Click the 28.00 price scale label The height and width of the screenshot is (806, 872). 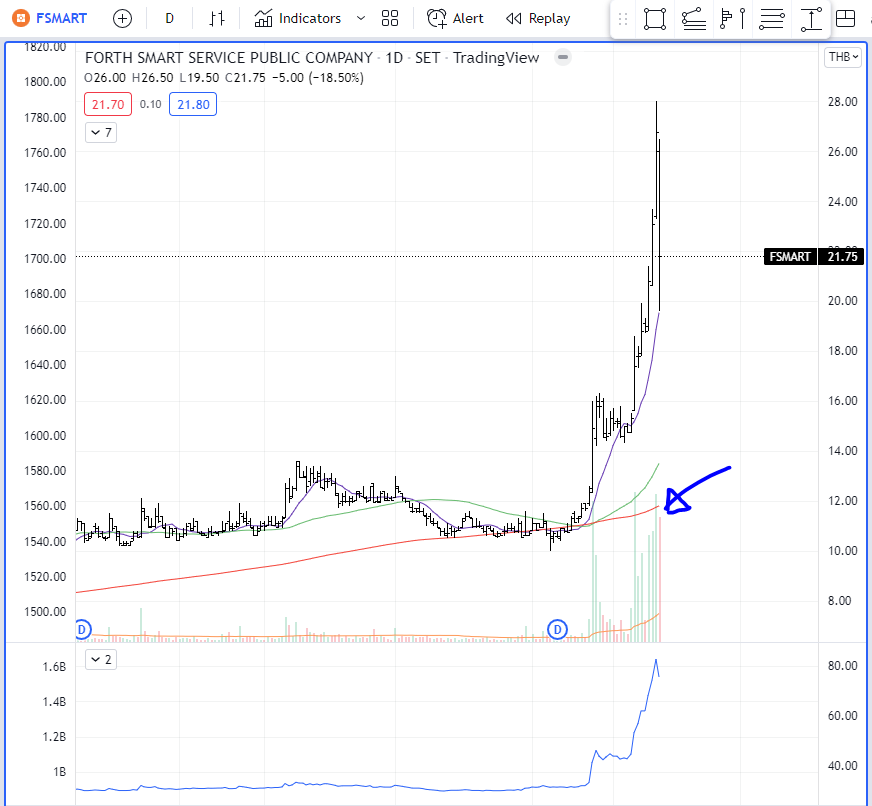pos(842,101)
